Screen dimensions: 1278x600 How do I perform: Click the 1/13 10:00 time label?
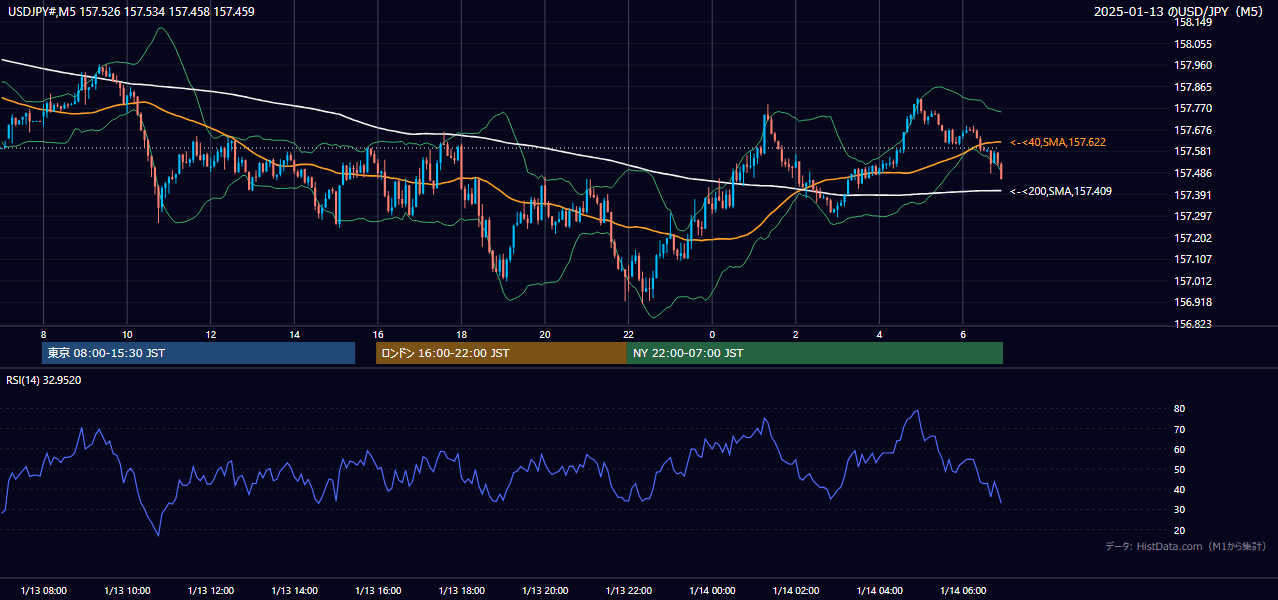127,591
